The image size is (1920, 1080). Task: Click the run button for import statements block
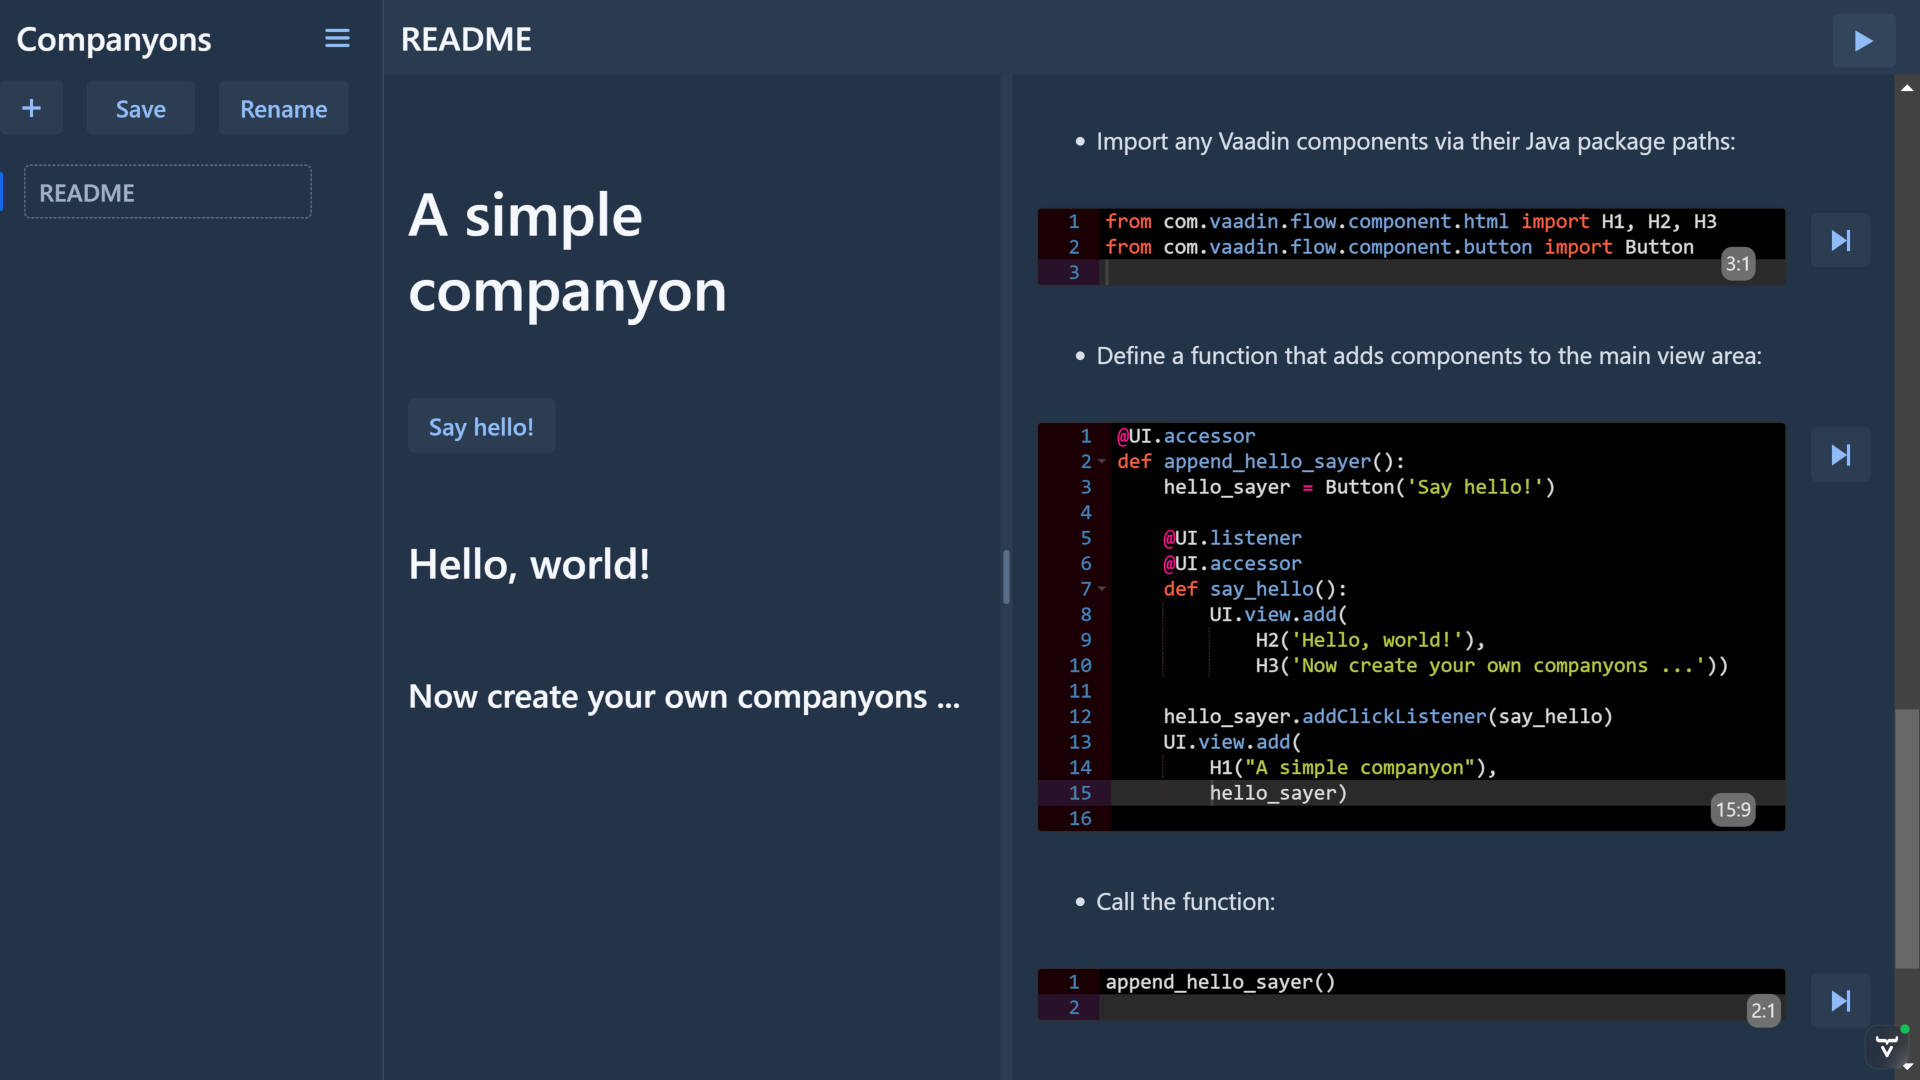(x=1841, y=241)
